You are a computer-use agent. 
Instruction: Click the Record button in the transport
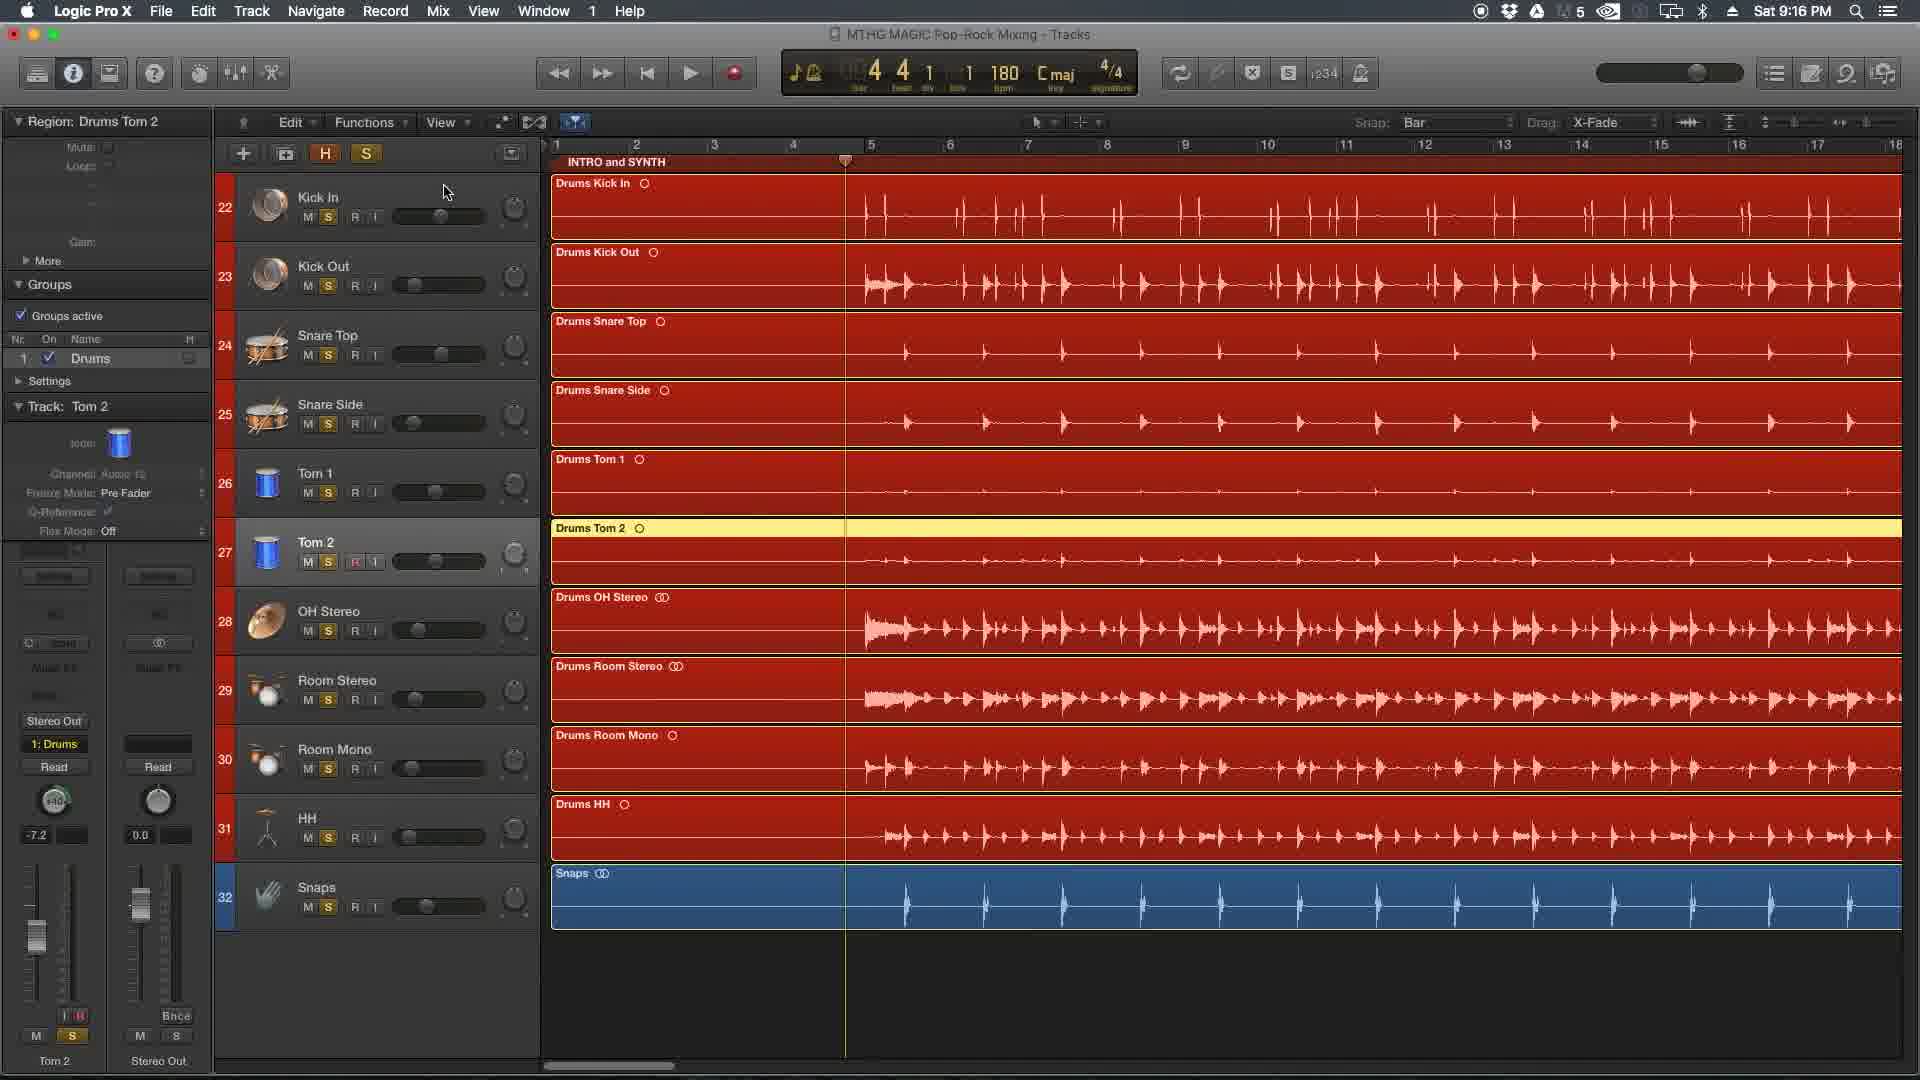click(734, 73)
